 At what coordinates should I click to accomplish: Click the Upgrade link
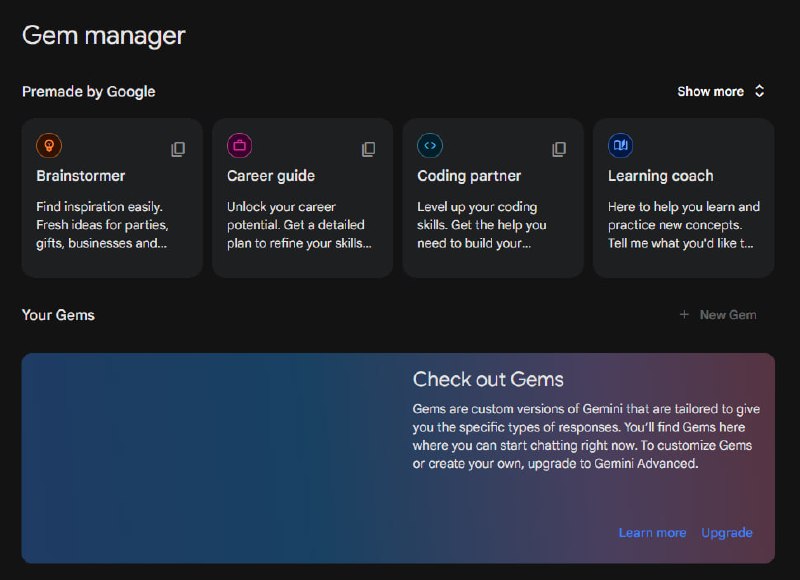[x=727, y=533]
